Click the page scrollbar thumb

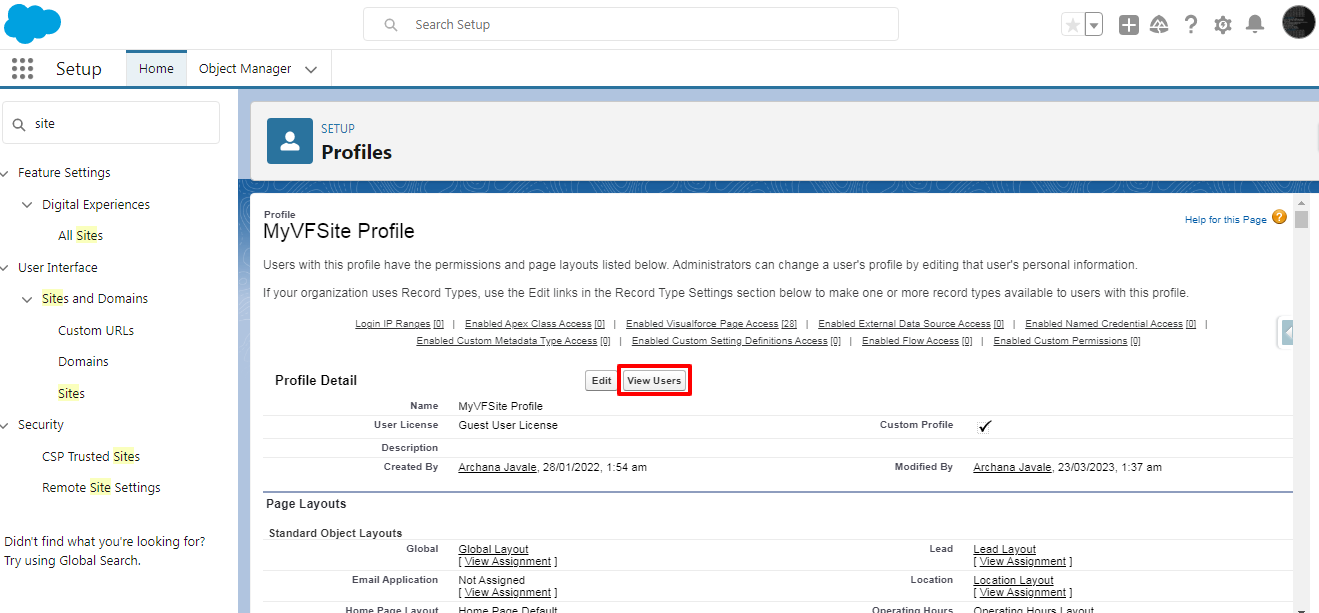tap(1301, 220)
